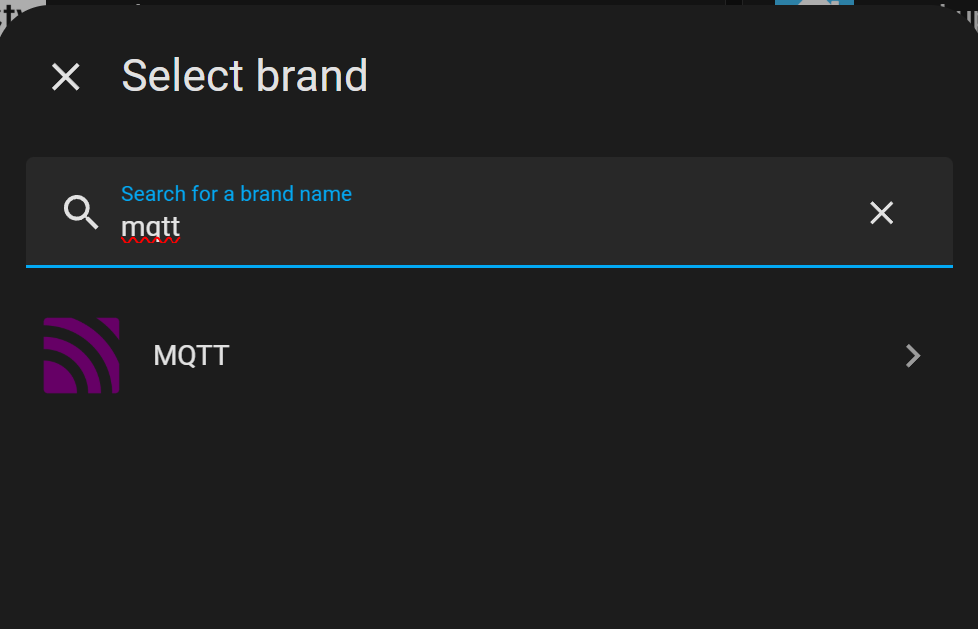Image resolution: width=978 pixels, height=629 pixels.
Task: Click the purple signal-wave MQTT icon
Action: tap(81, 355)
